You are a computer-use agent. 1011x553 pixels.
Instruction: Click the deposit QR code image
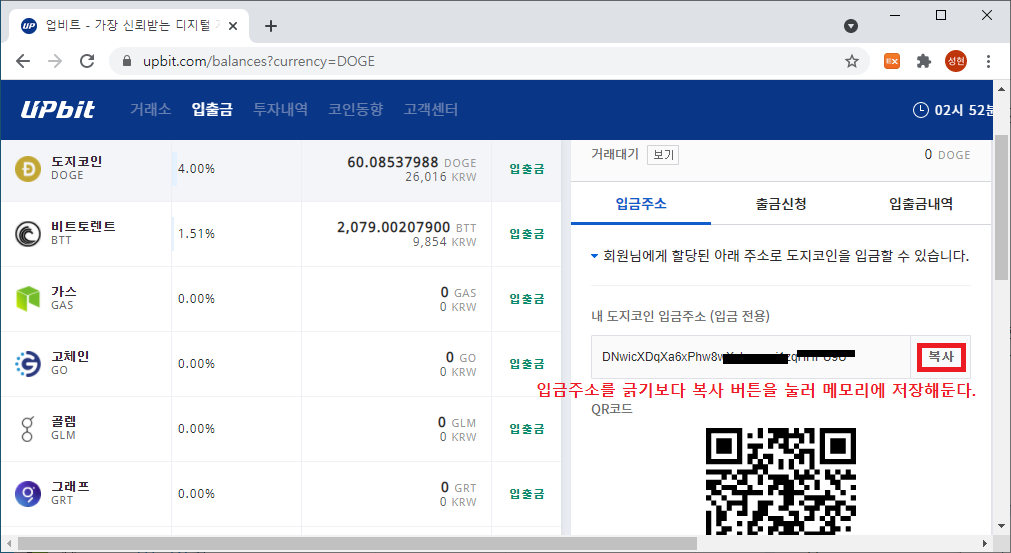[x=781, y=481]
